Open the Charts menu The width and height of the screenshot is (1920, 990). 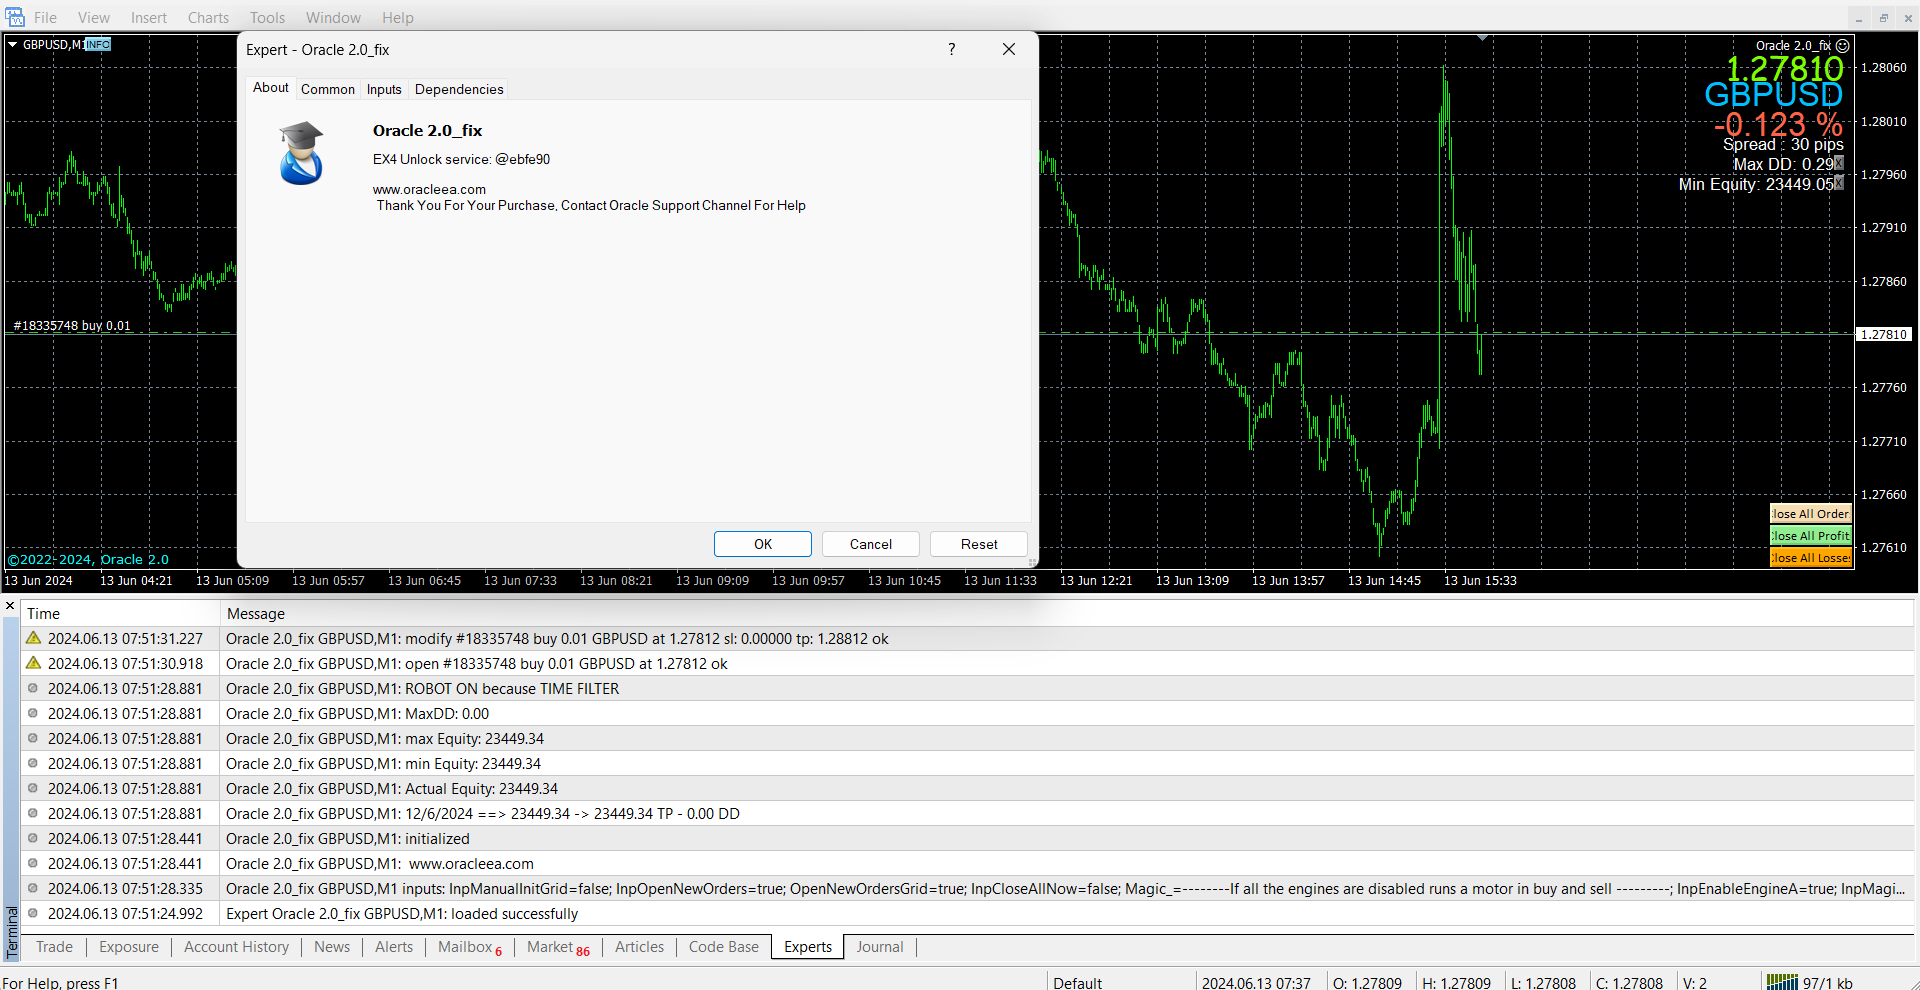[208, 18]
